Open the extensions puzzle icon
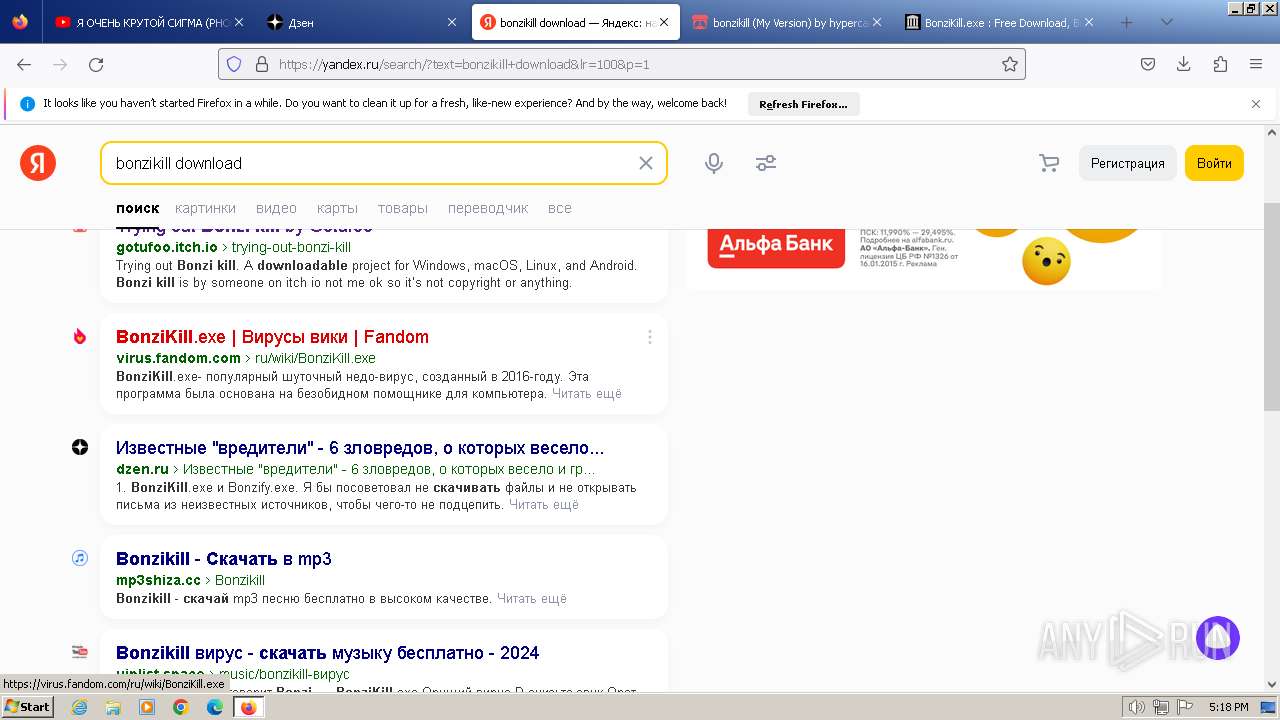The height and width of the screenshot is (720, 1280). click(x=1220, y=64)
